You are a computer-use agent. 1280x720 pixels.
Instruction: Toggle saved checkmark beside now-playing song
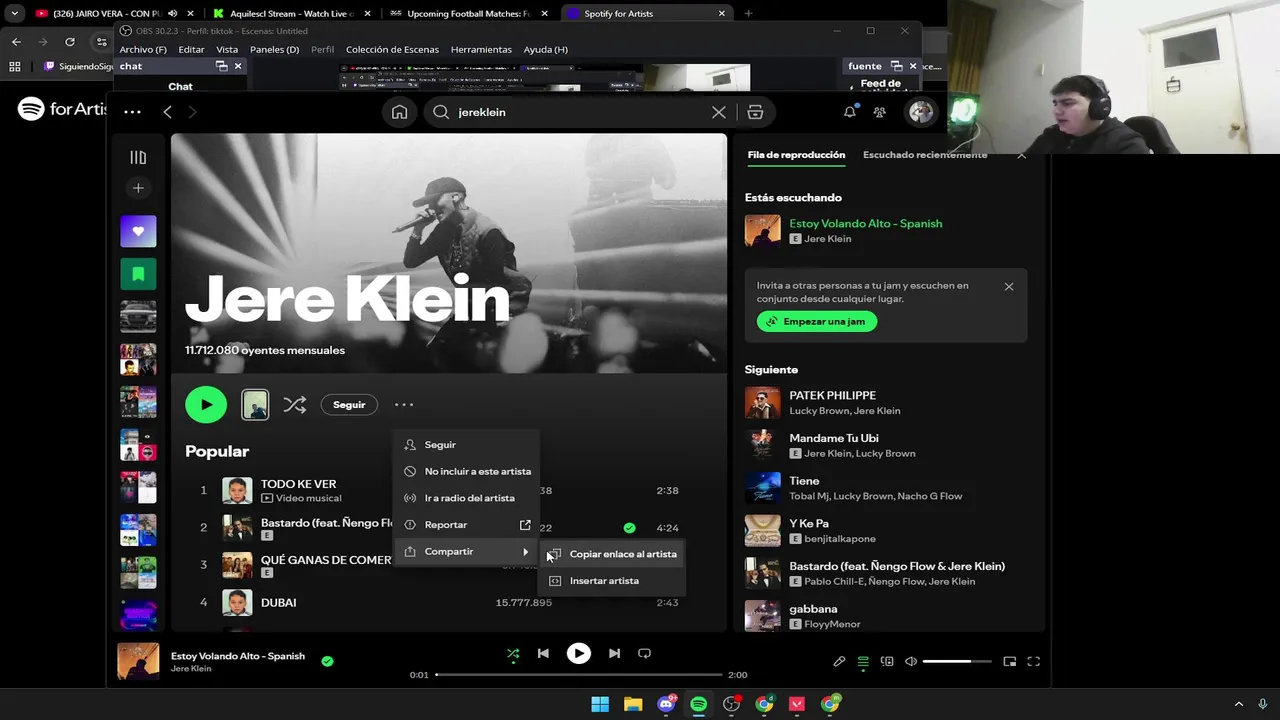(327, 661)
